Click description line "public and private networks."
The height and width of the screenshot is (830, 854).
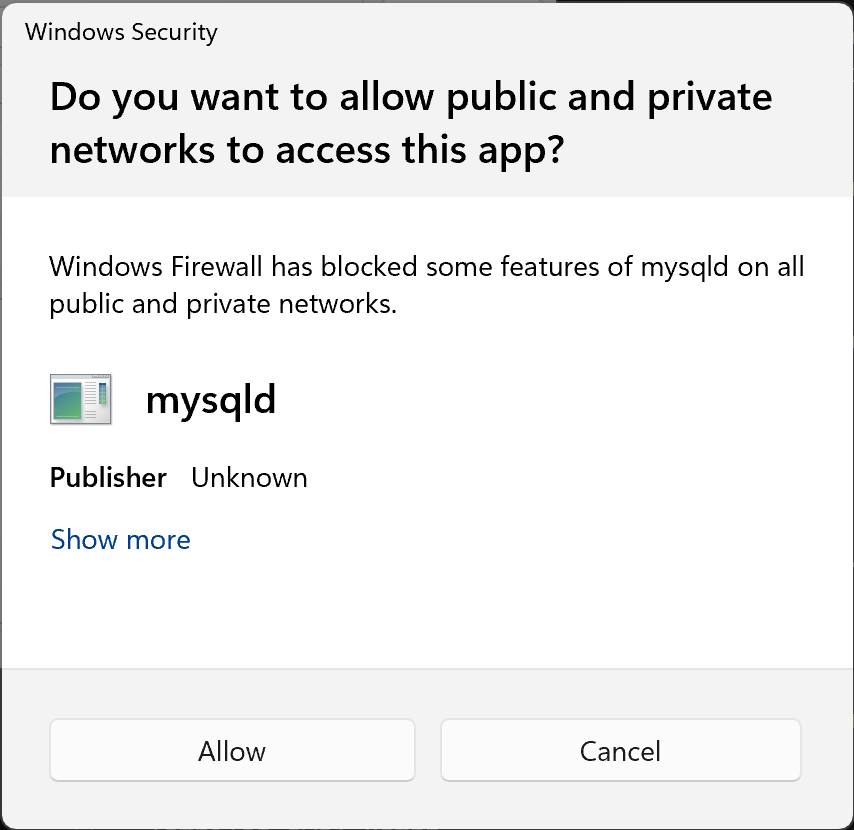[223, 304]
